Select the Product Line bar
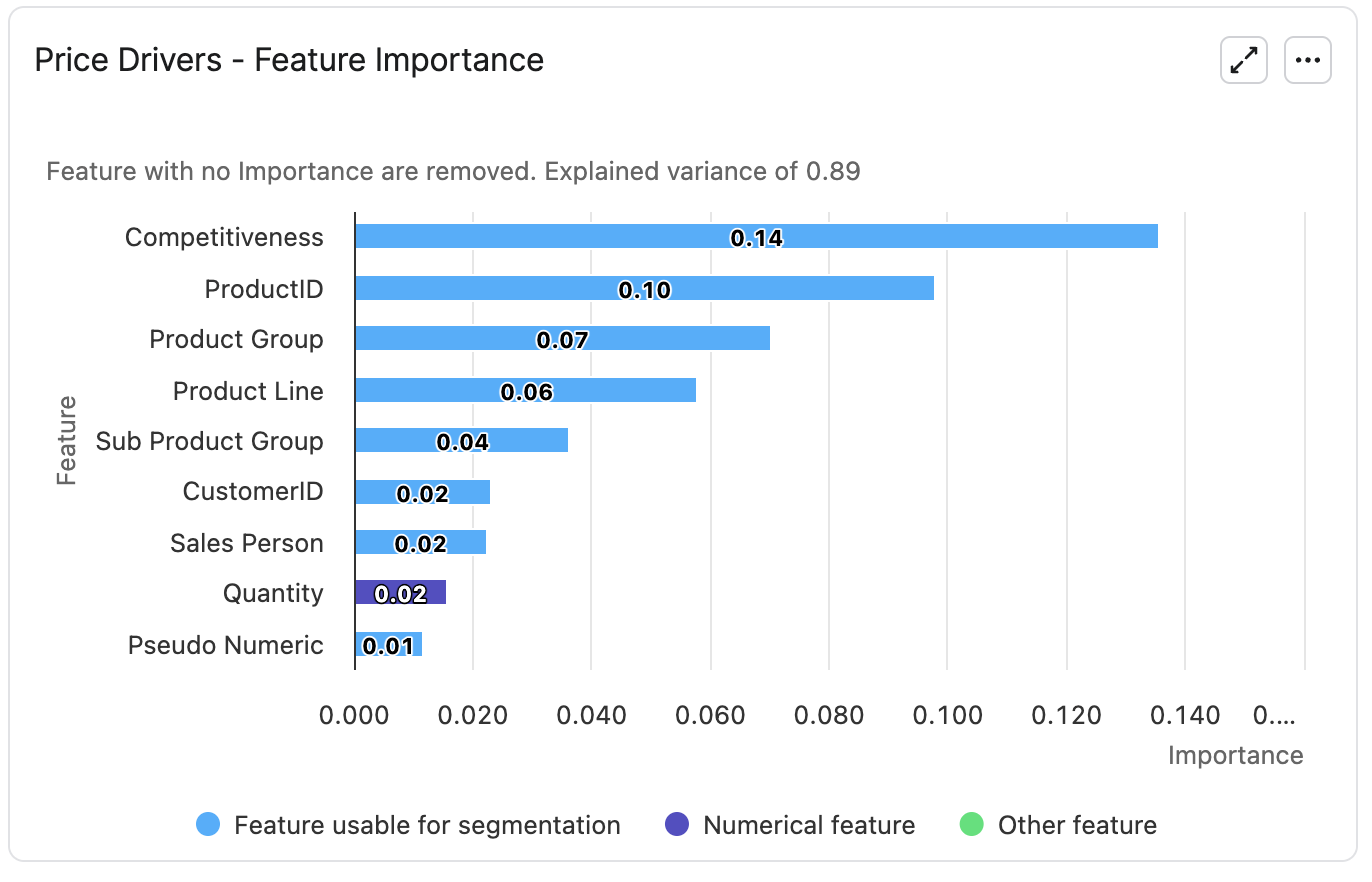Image resolution: width=1372 pixels, height=882 pixels. [525, 390]
